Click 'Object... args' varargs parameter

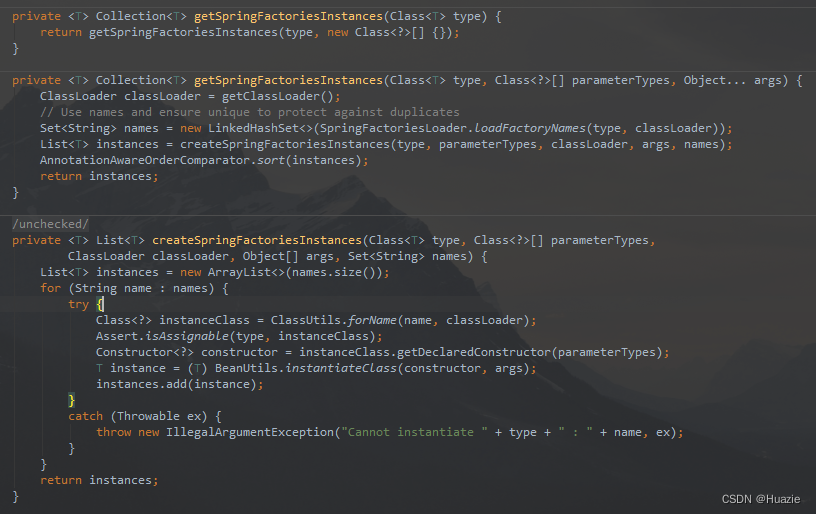733,80
